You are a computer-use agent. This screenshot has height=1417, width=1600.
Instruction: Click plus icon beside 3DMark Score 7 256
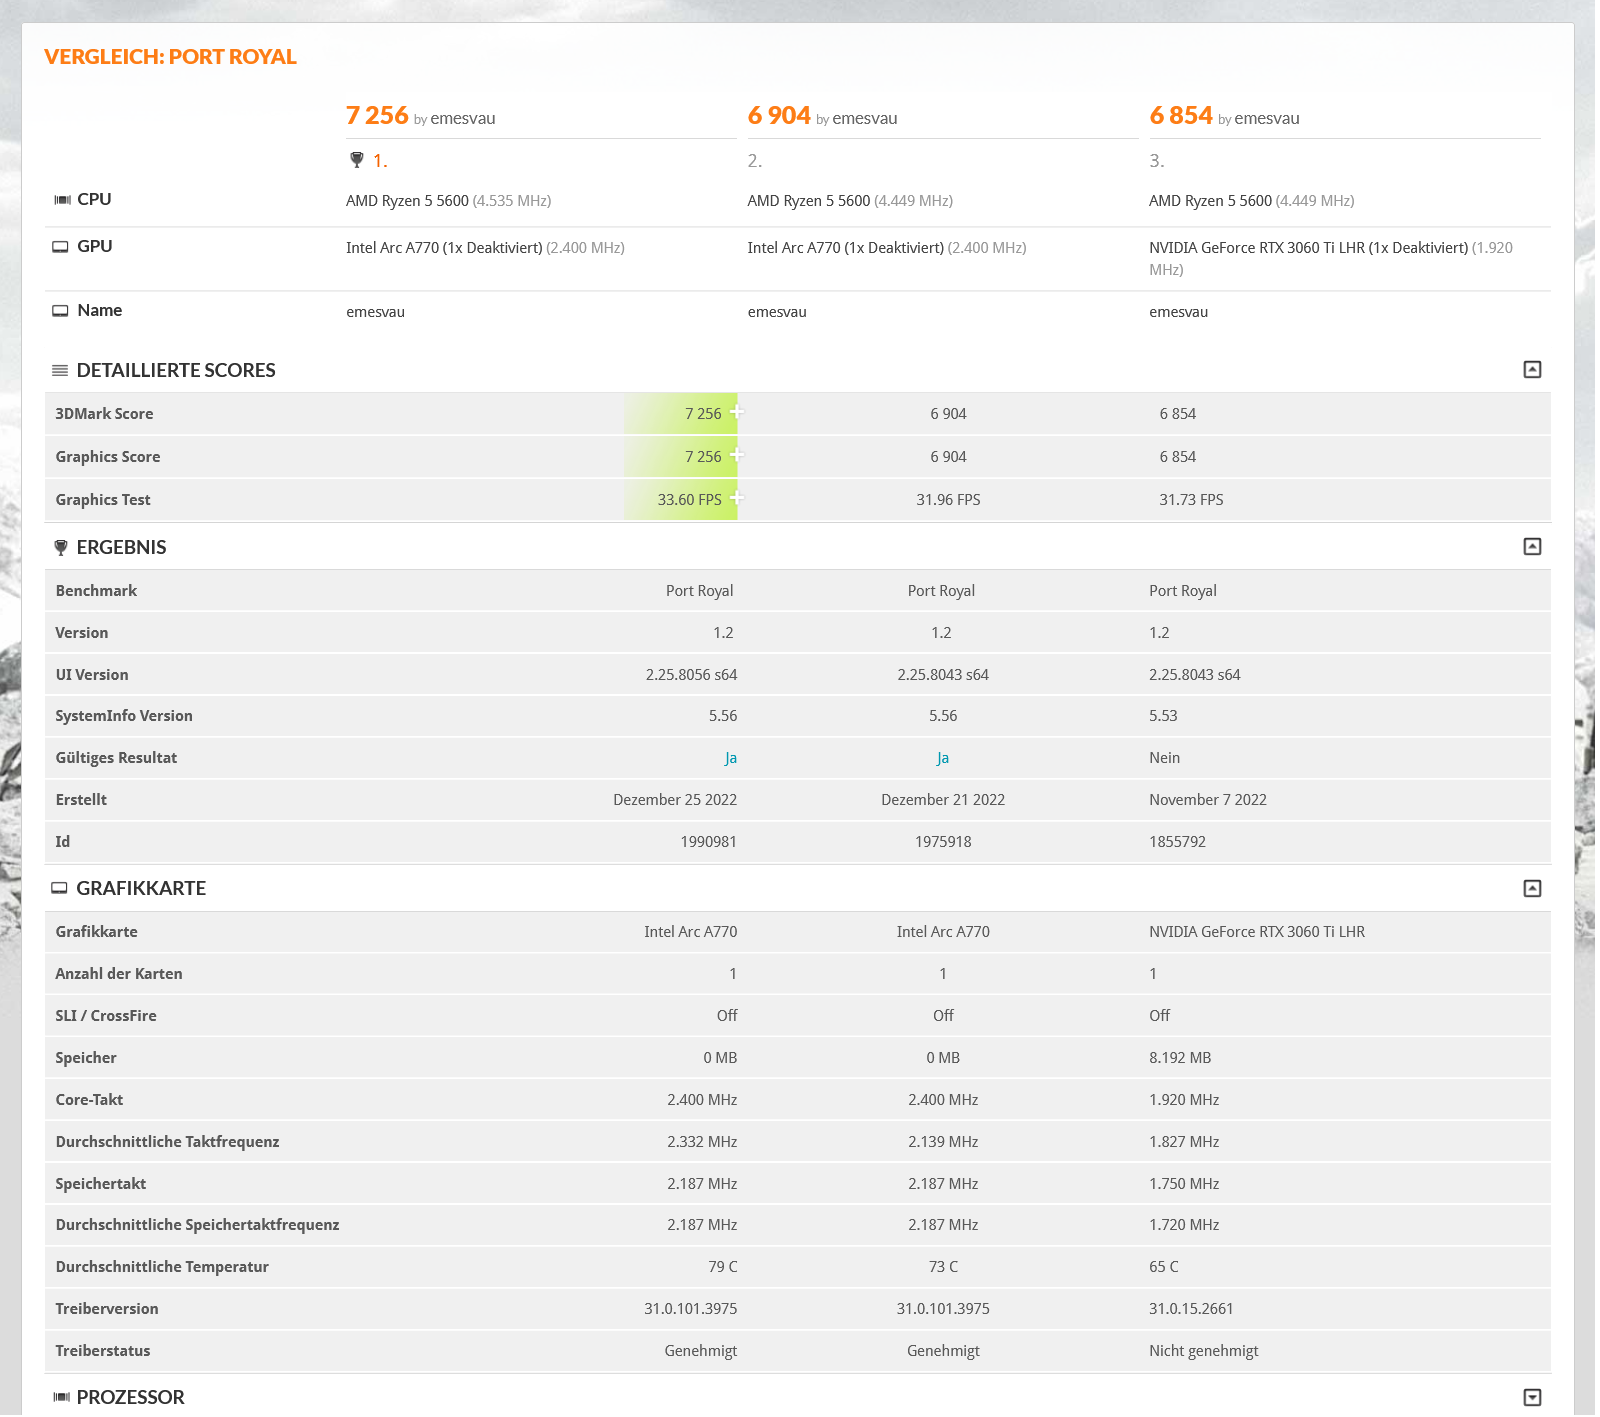pyautogui.click(x=737, y=412)
